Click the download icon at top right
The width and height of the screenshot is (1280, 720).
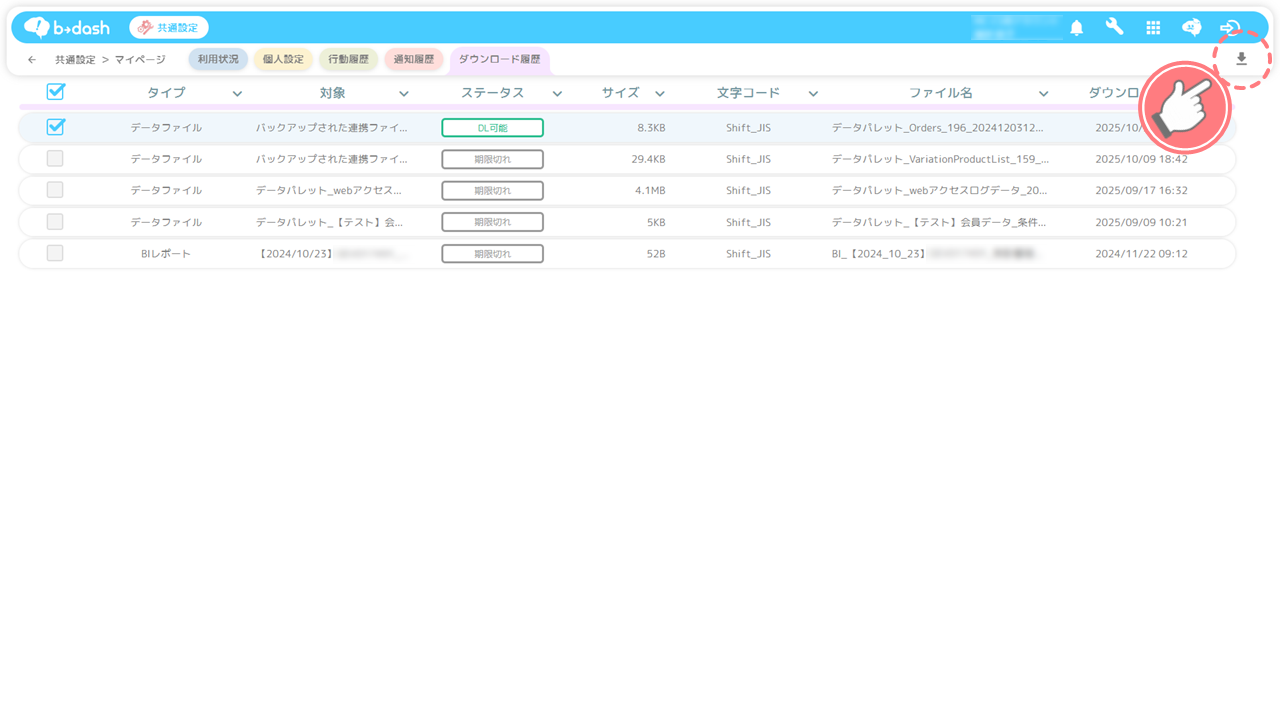[x=1241, y=59]
